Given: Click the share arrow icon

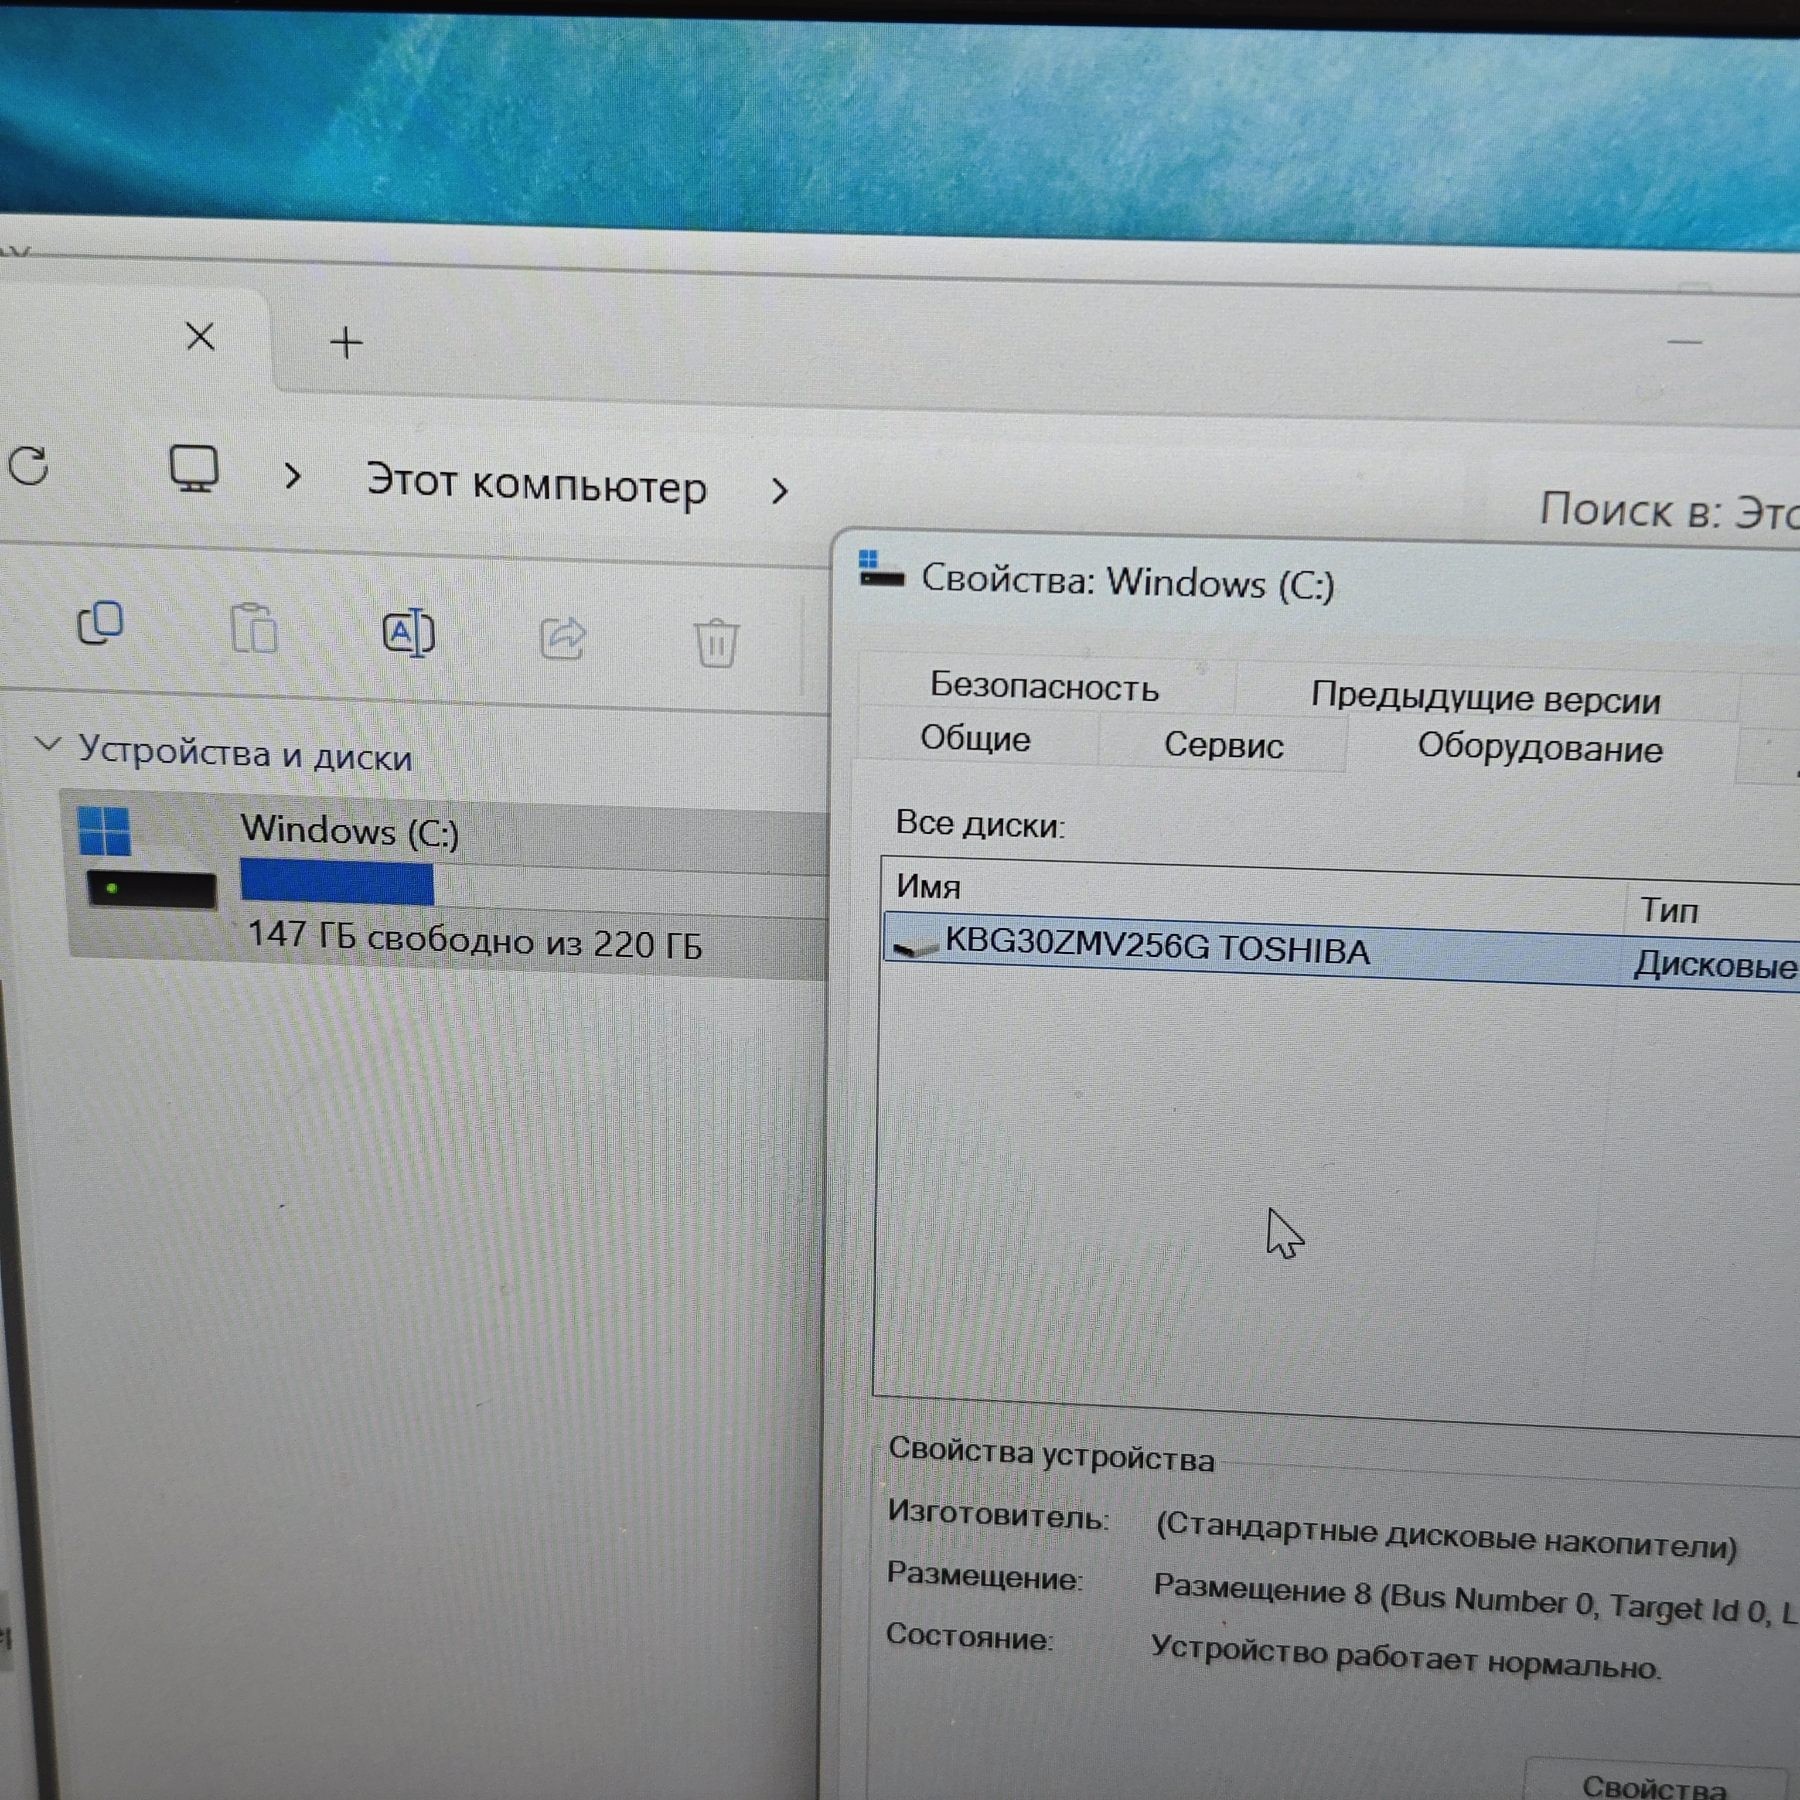Looking at the screenshot, I should point(563,638).
